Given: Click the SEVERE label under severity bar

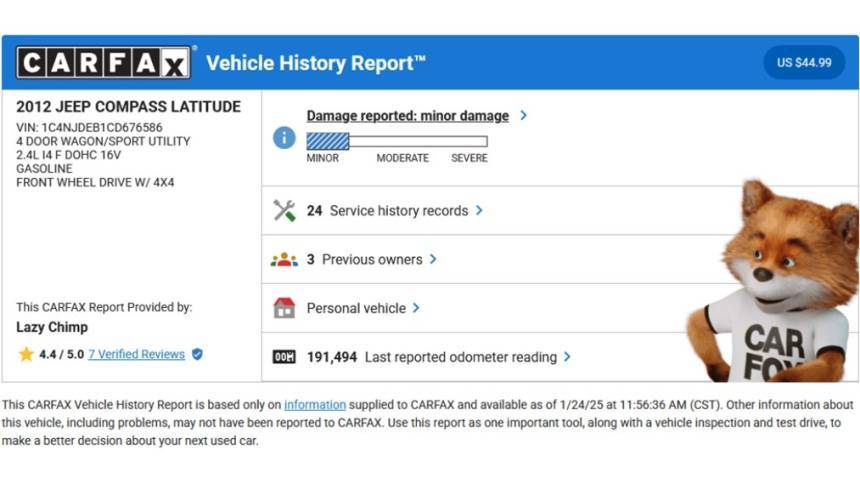Looking at the screenshot, I should click(469, 158).
